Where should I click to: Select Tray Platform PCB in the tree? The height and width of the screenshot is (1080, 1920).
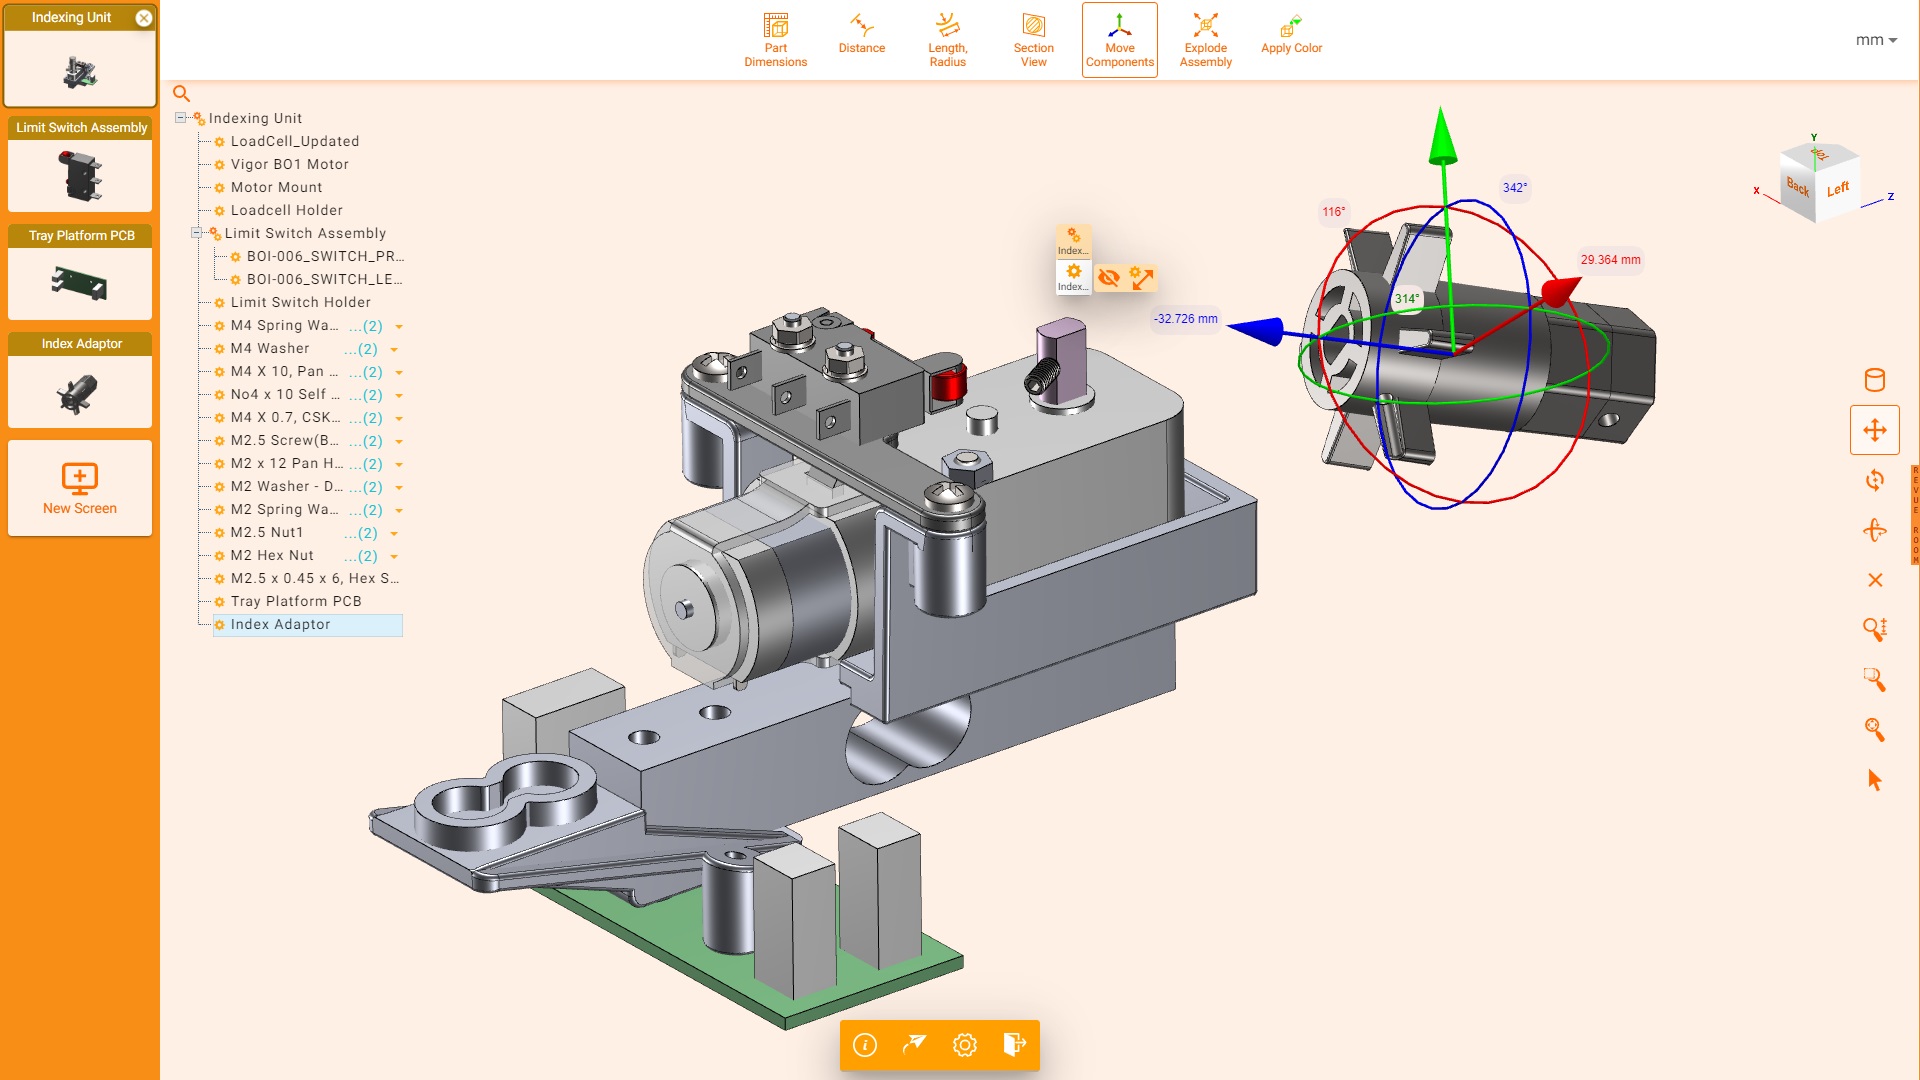tap(296, 601)
